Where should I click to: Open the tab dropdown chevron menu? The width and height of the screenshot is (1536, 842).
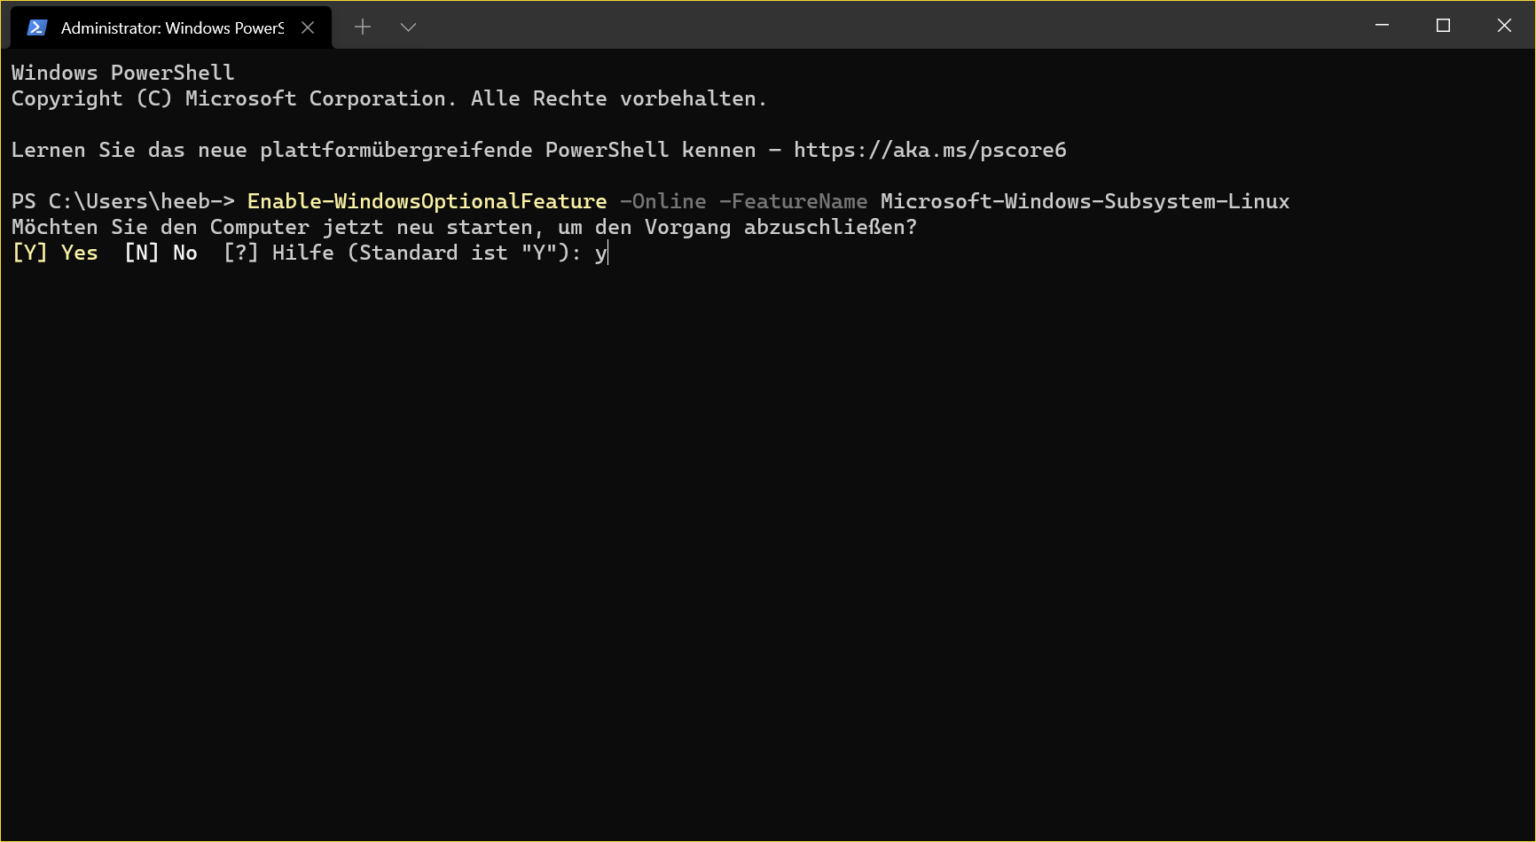point(407,27)
